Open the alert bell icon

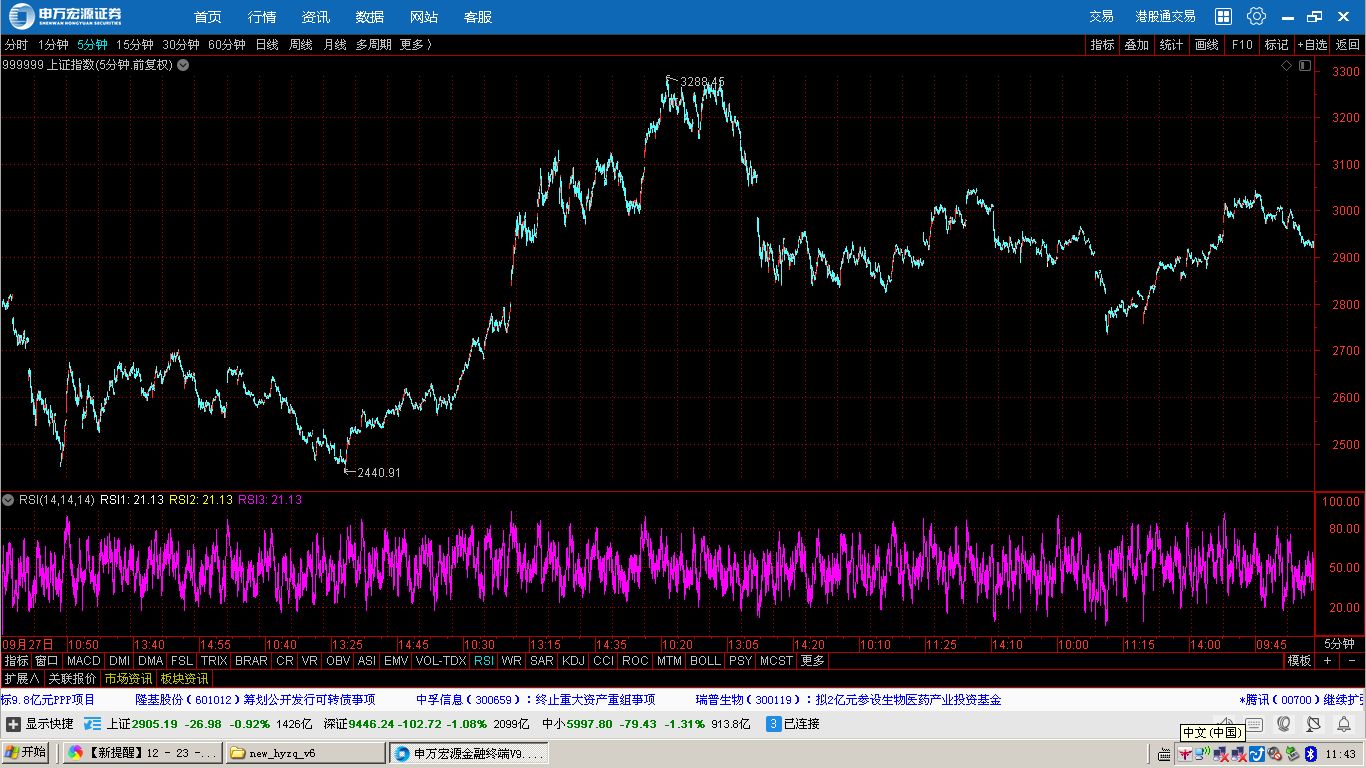[1344, 724]
